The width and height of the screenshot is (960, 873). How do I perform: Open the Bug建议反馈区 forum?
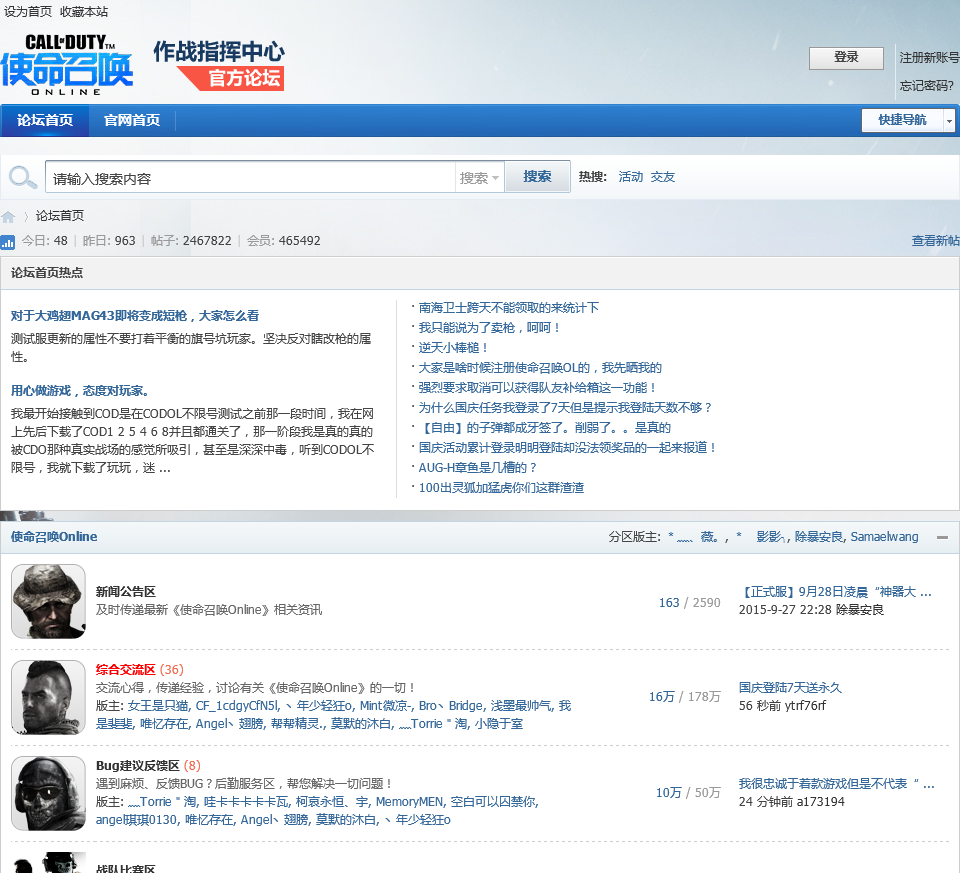(x=138, y=766)
